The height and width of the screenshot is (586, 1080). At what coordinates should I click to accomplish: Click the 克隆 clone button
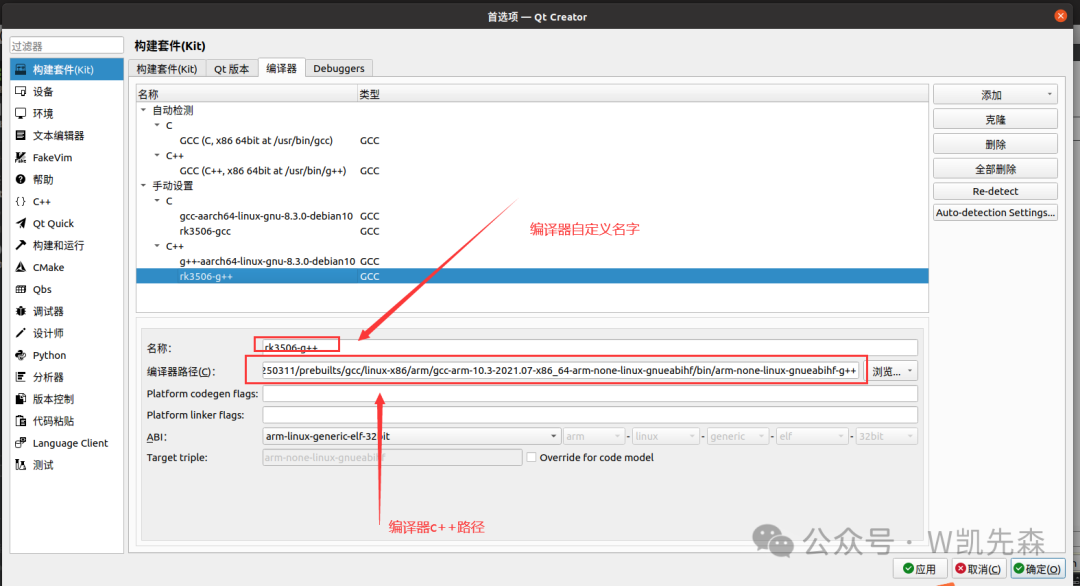point(994,119)
